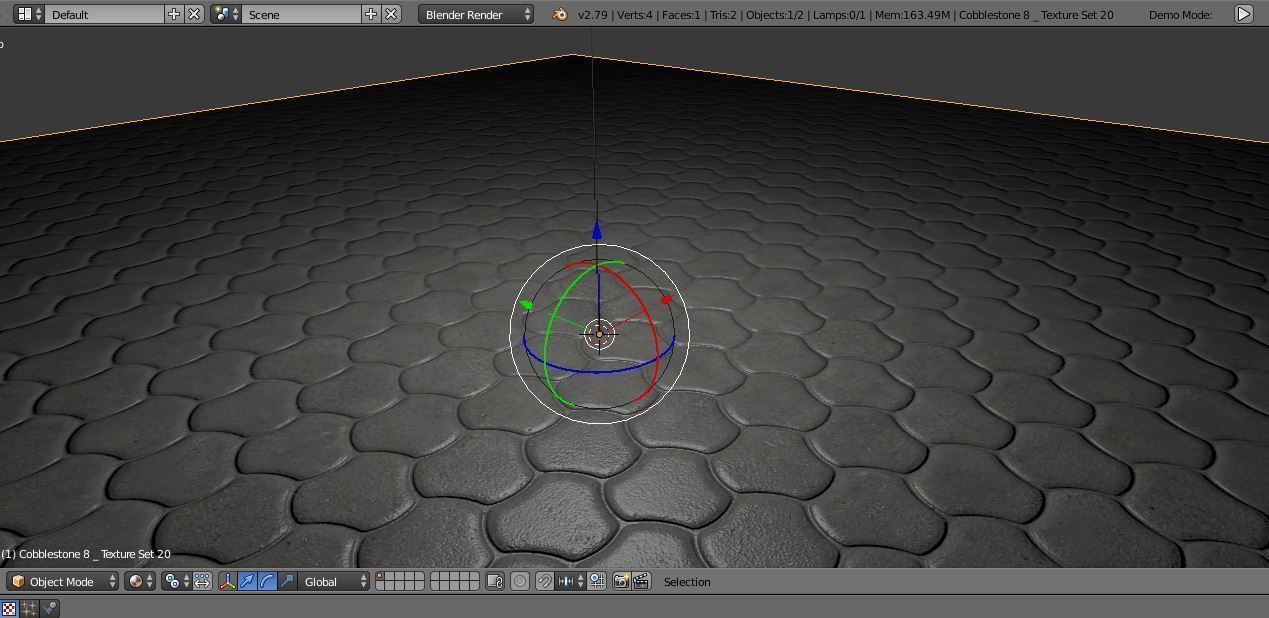The width and height of the screenshot is (1269, 618).
Task: Open the Blender Render engine dropdown
Action: (476, 14)
